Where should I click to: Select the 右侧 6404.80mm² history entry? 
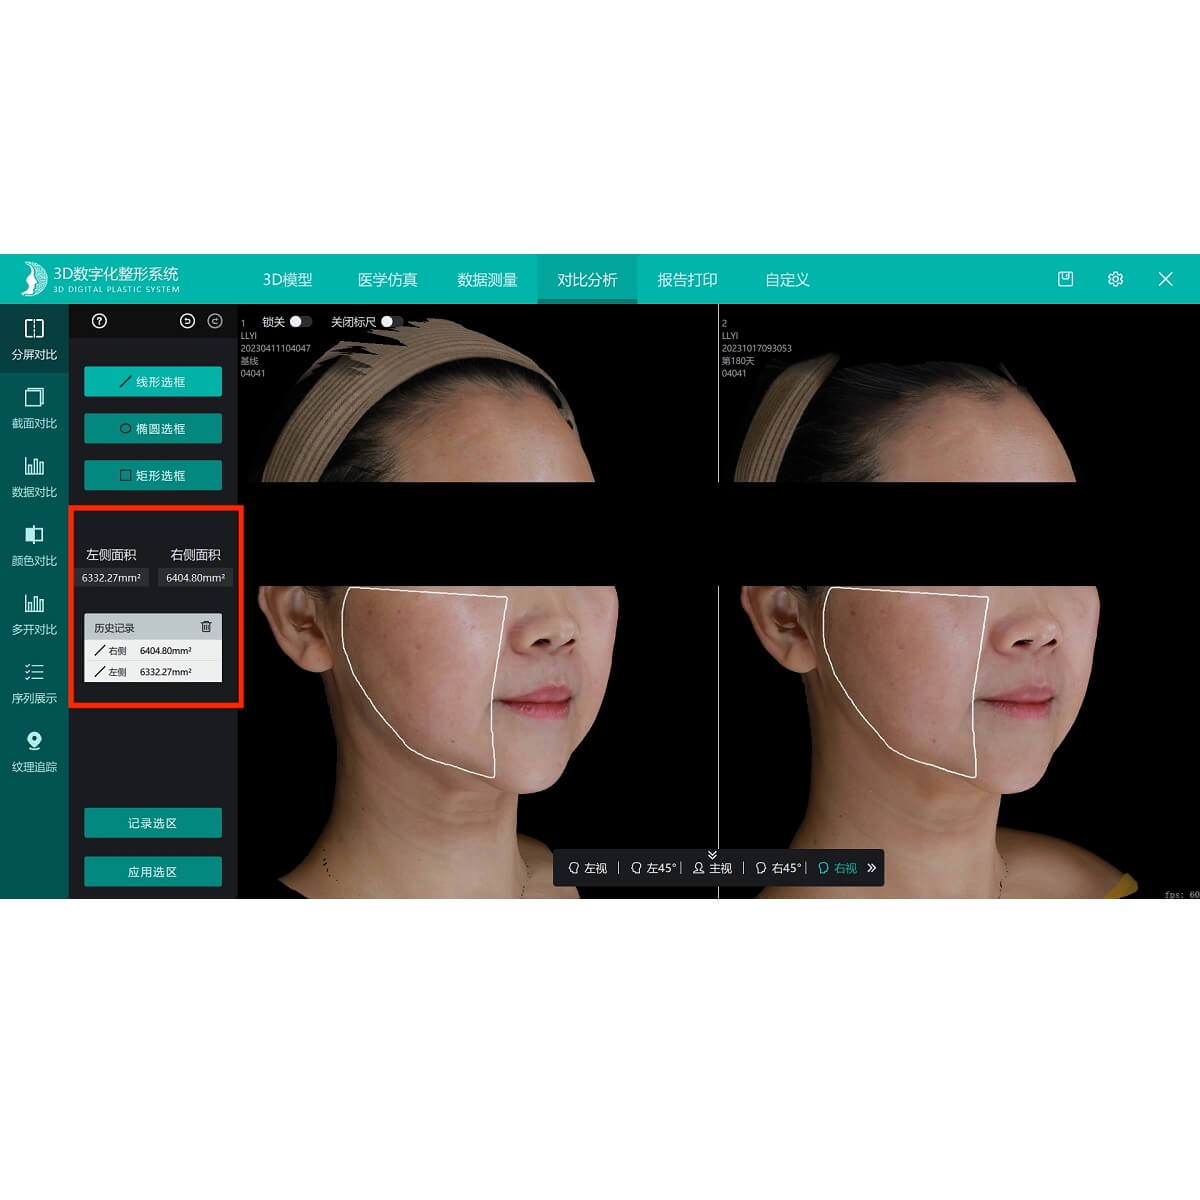[153, 650]
